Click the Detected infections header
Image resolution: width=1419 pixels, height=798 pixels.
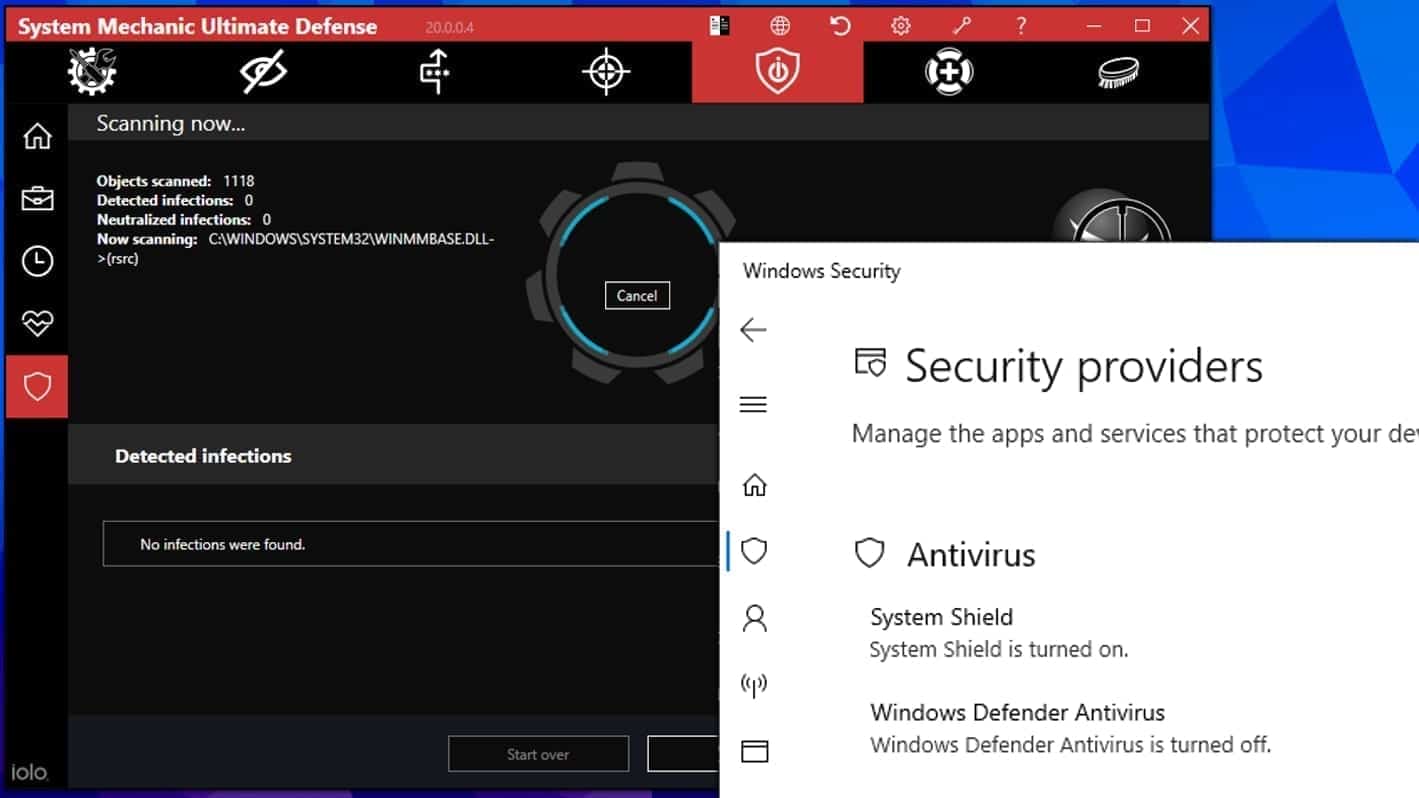click(203, 456)
